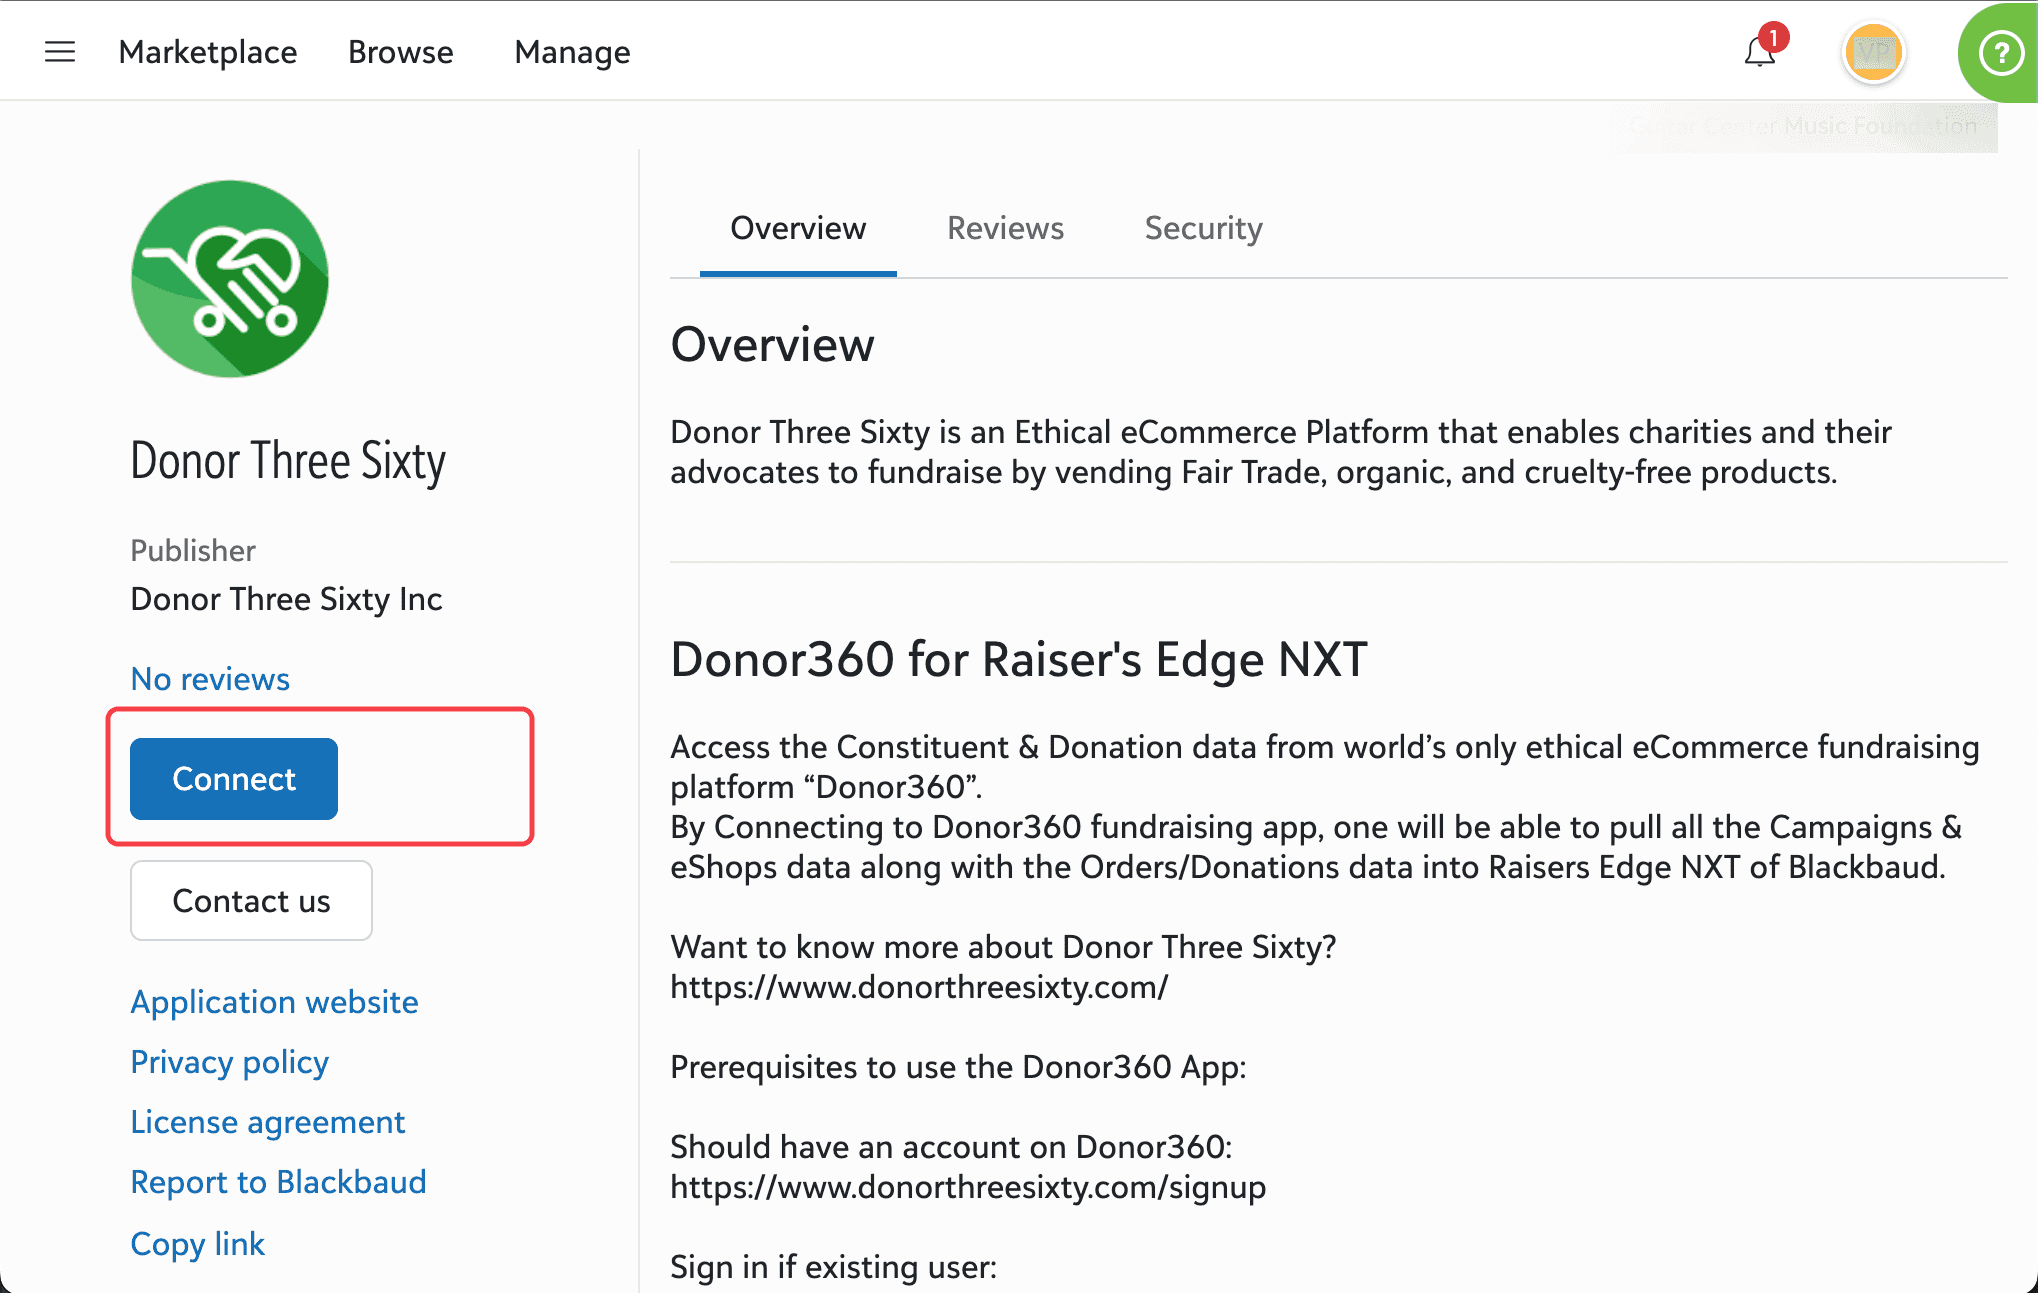The height and width of the screenshot is (1293, 2038).
Task: Switch to the Overview tab
Action: [797, 229]
